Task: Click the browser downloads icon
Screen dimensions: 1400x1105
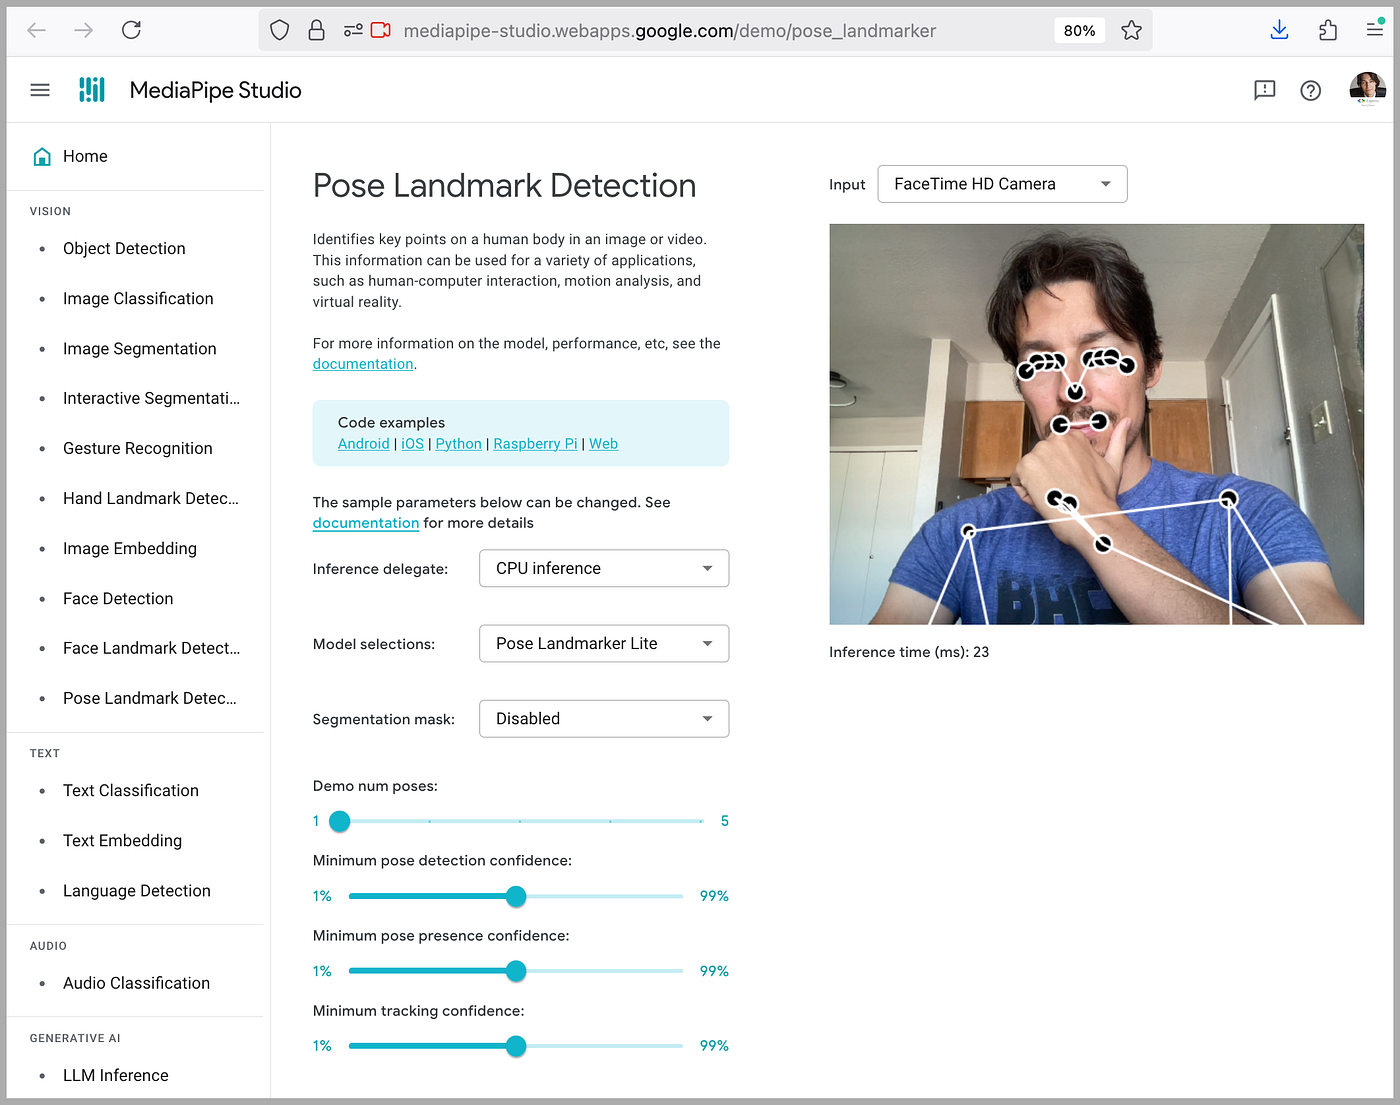Action: (x=1279, y=30)
